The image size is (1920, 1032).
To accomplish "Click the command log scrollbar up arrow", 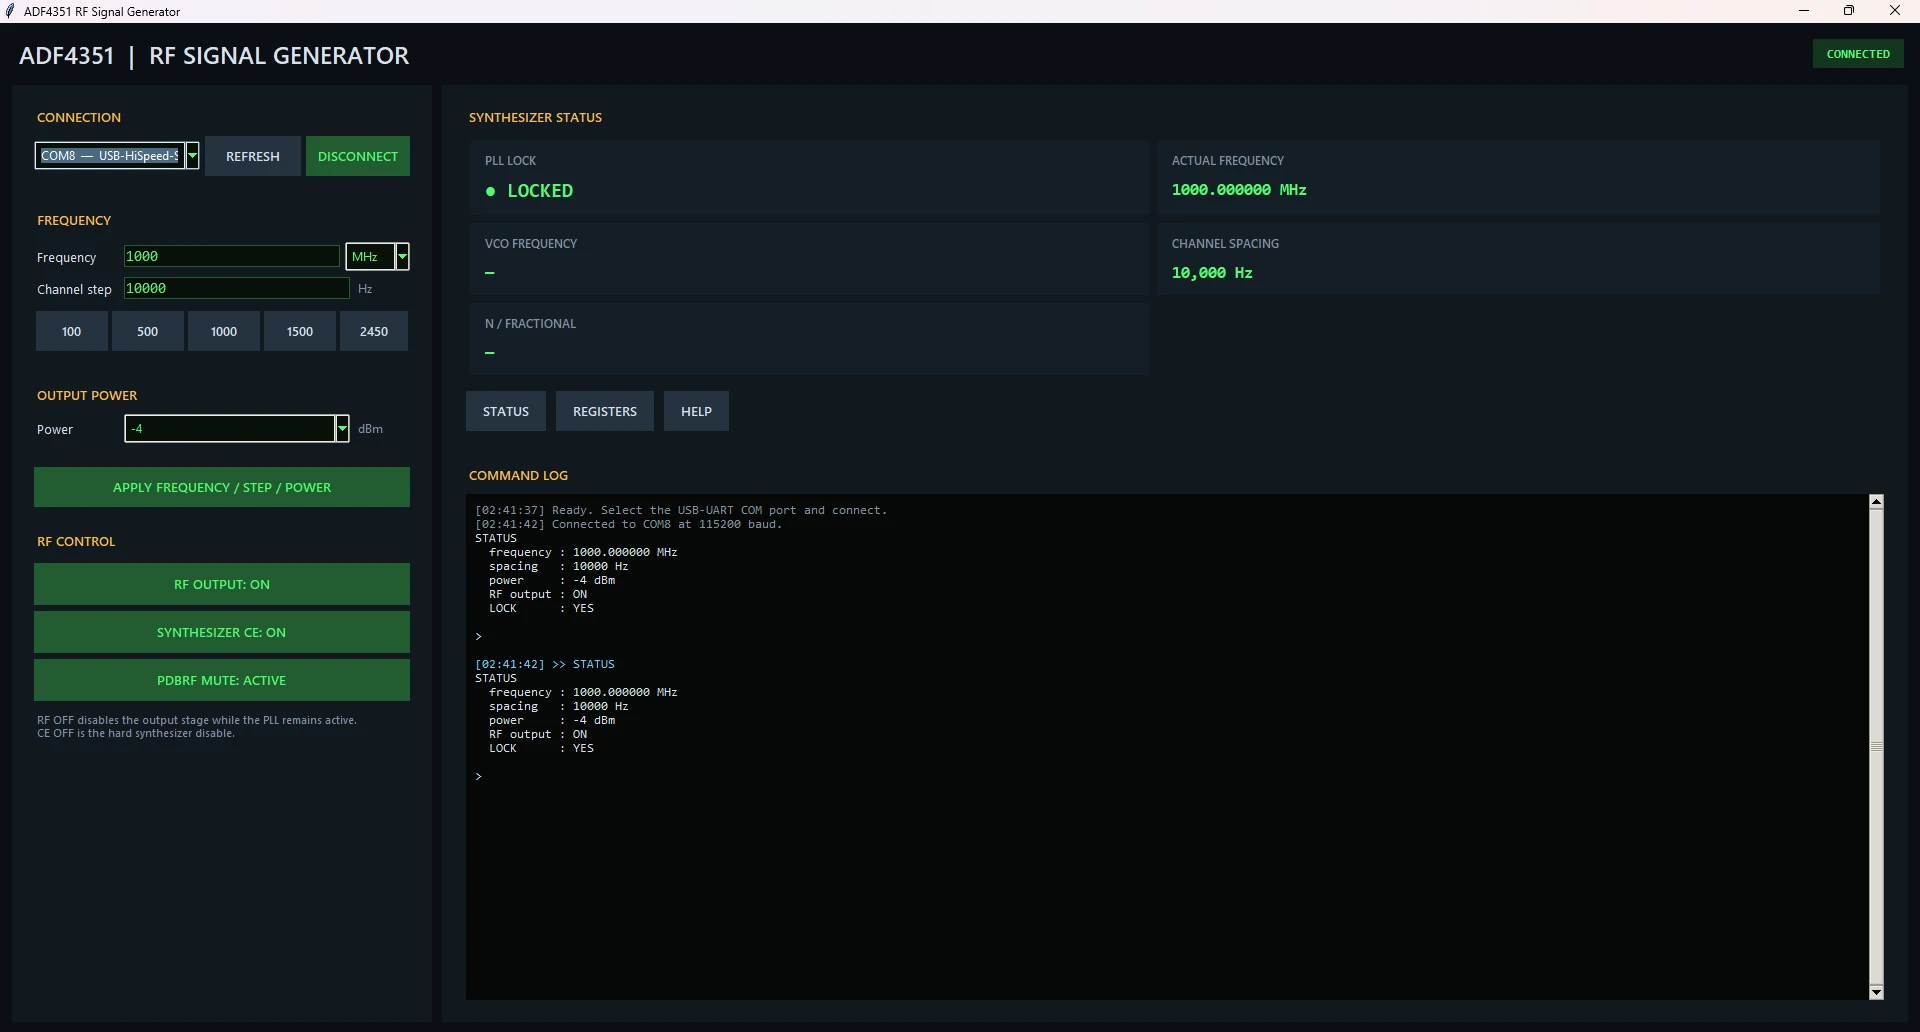I will pos(1876,501).
